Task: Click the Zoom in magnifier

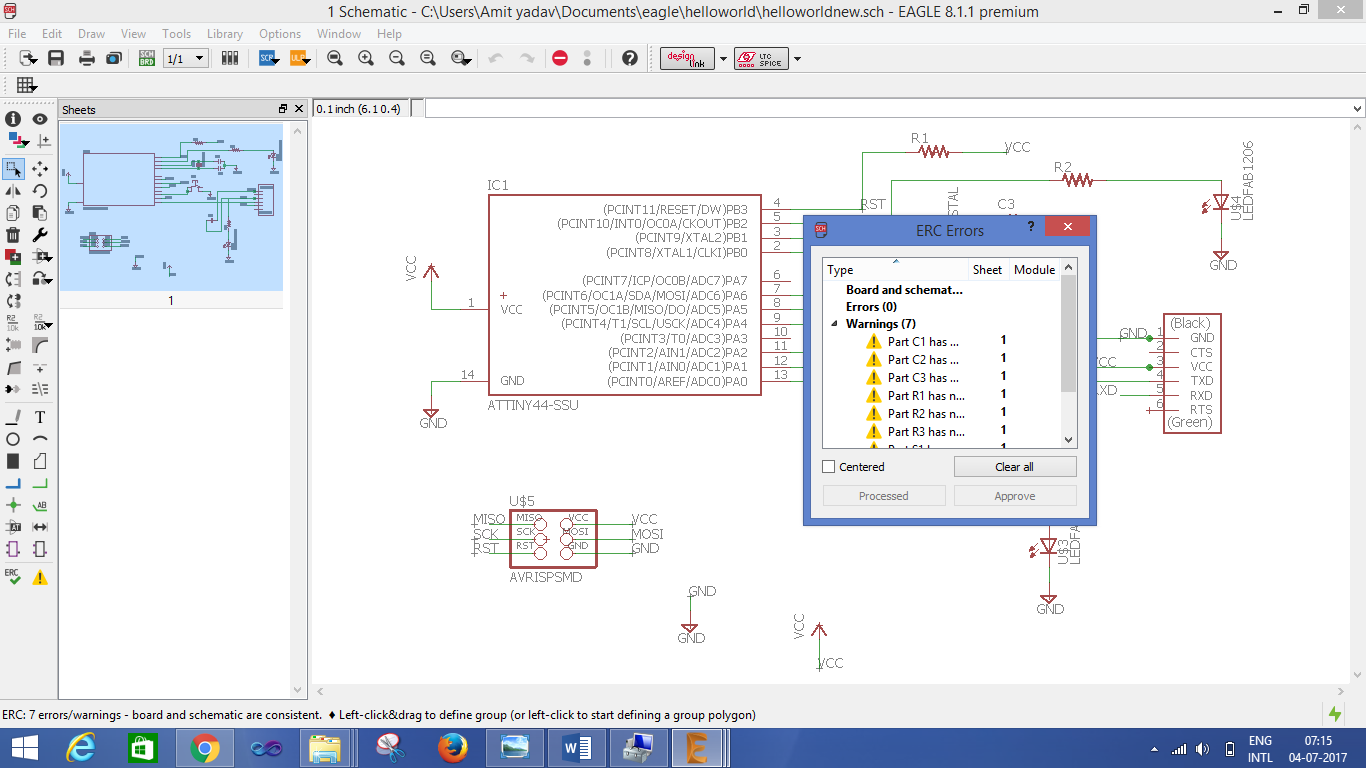Action: coord(366,58)
